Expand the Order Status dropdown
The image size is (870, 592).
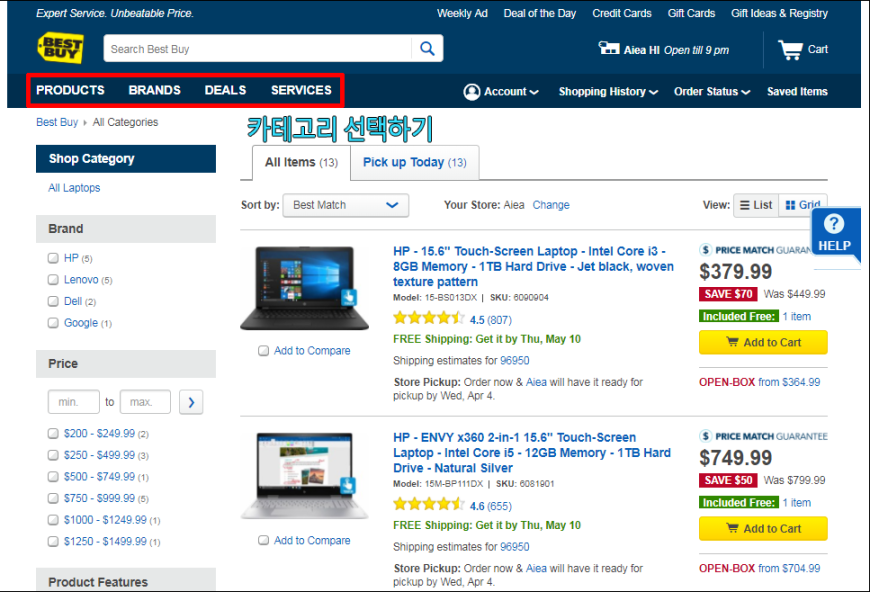tap(712, 92)
